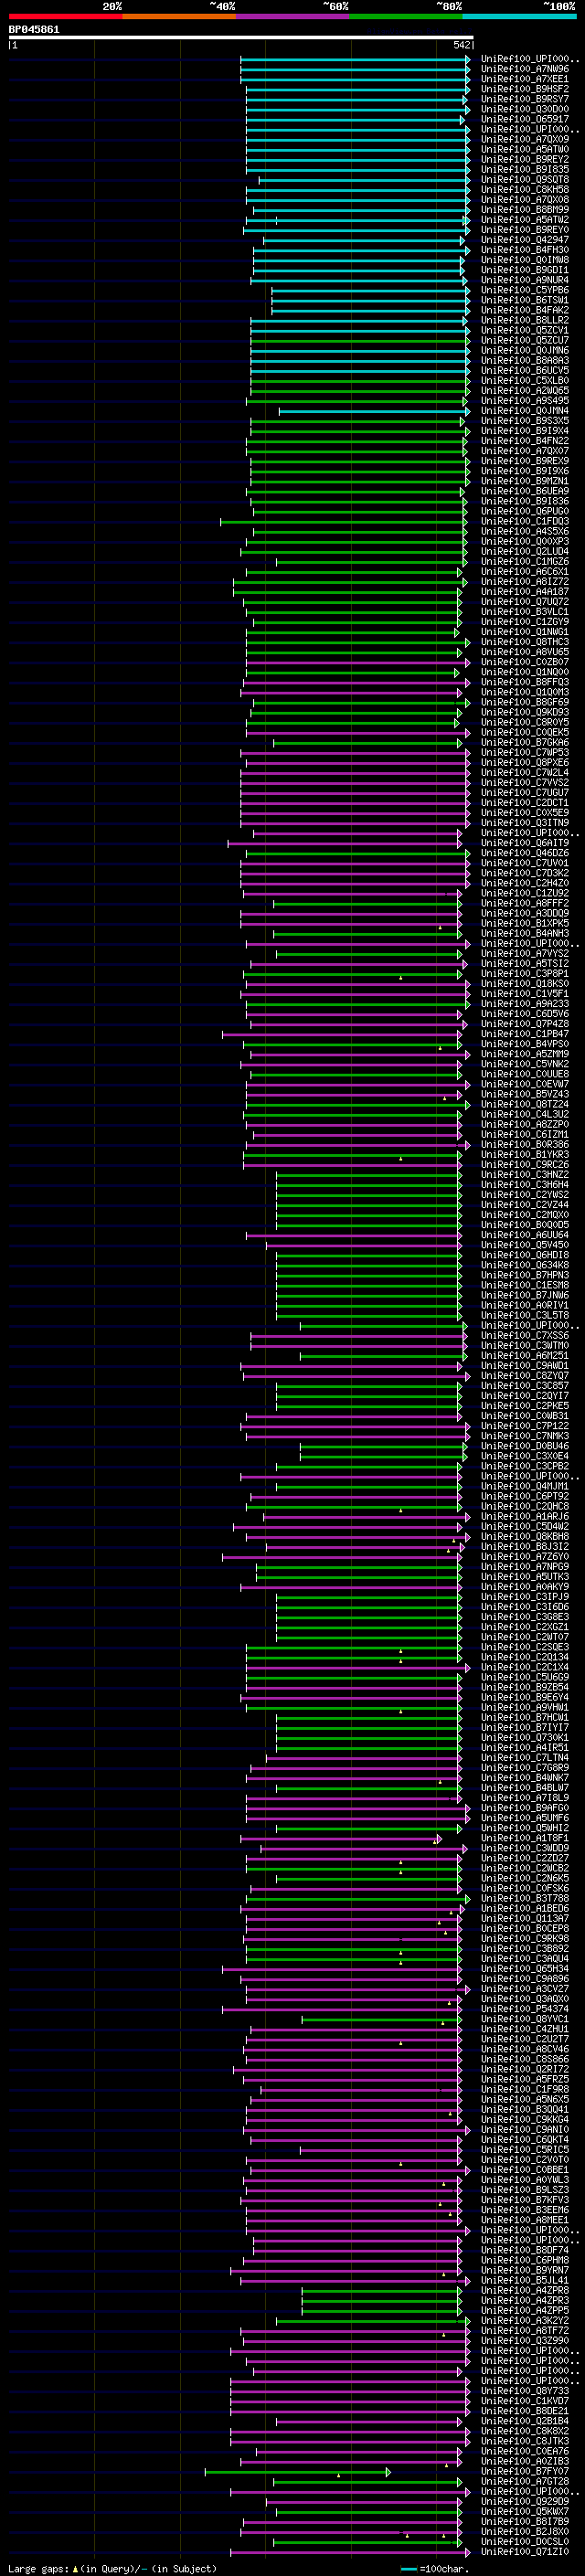Click hit label UniRef100_Q6PUG0

tap(525, 511)
